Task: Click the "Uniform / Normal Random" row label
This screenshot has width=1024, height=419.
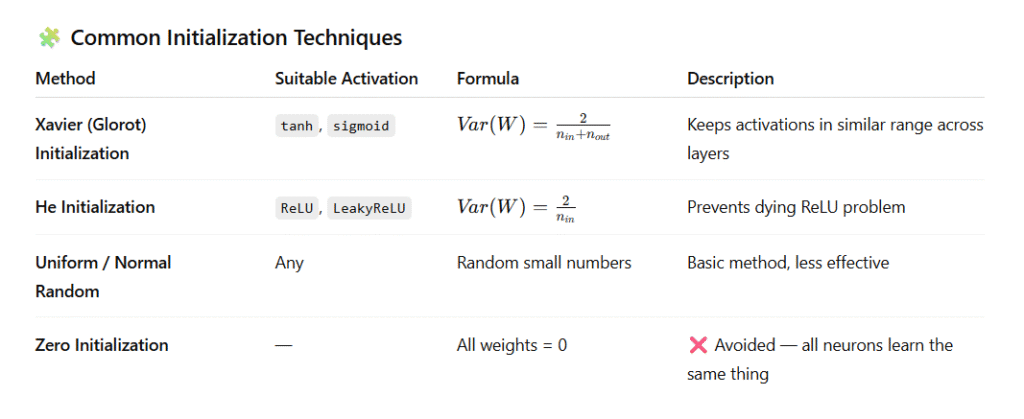Action: 103,275
